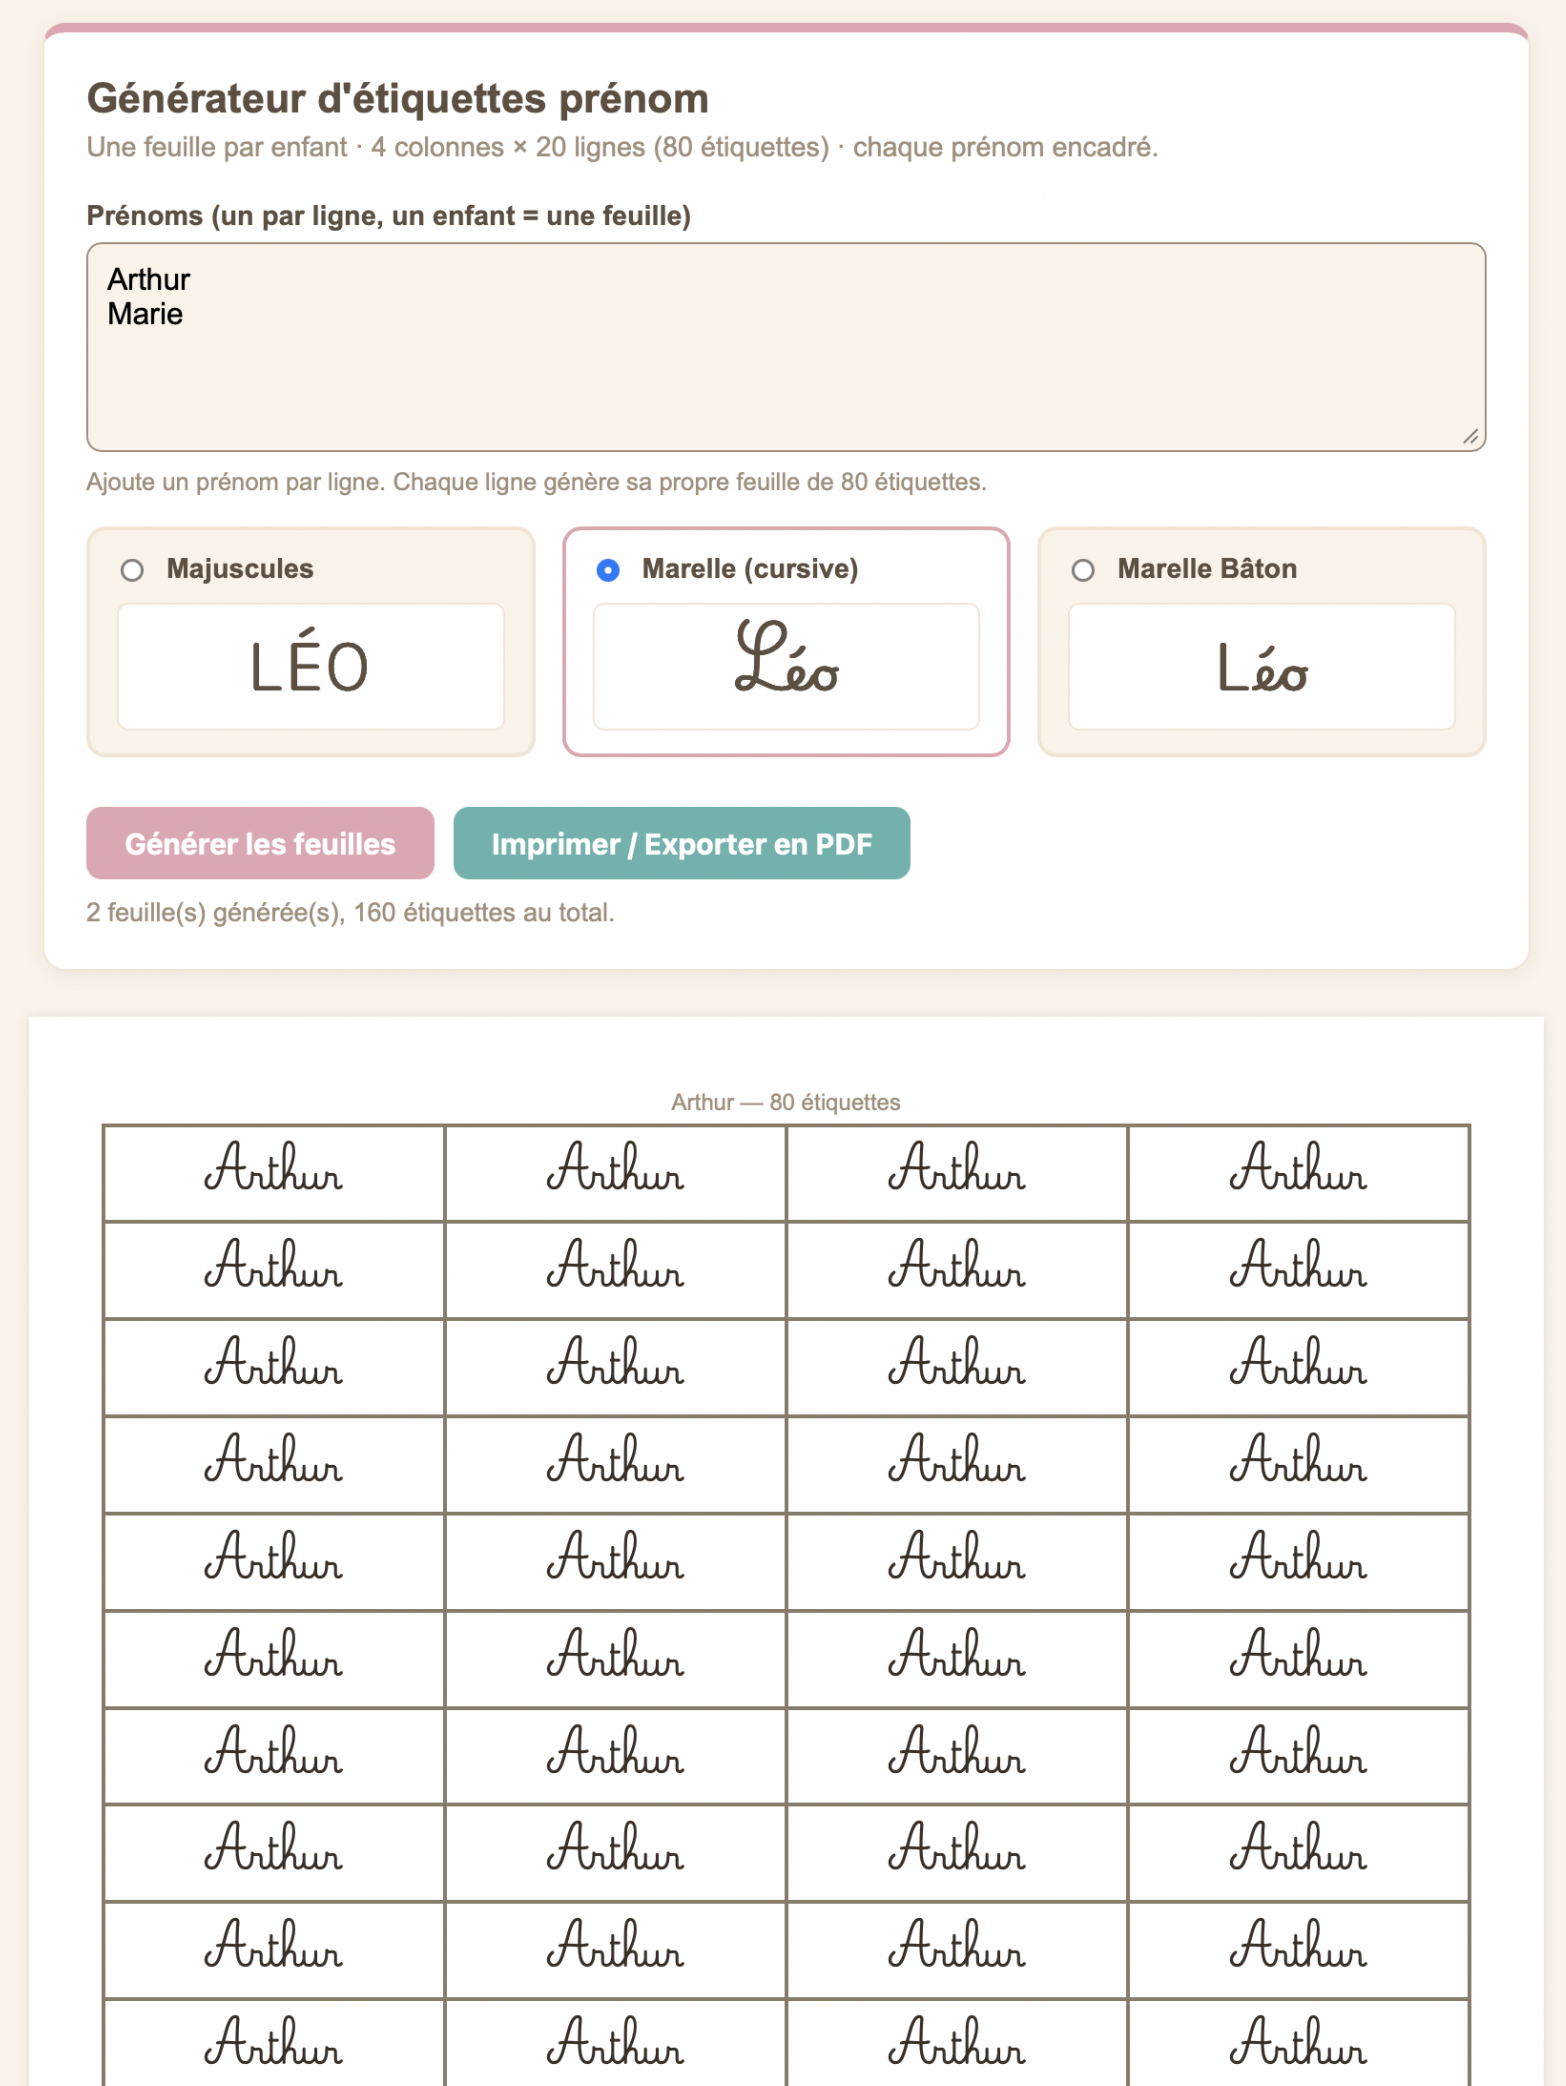Click the '2 feuille(s) générée(s)' status text
Viewport: 1566px width, 2086px height.
tap(350, 912)
